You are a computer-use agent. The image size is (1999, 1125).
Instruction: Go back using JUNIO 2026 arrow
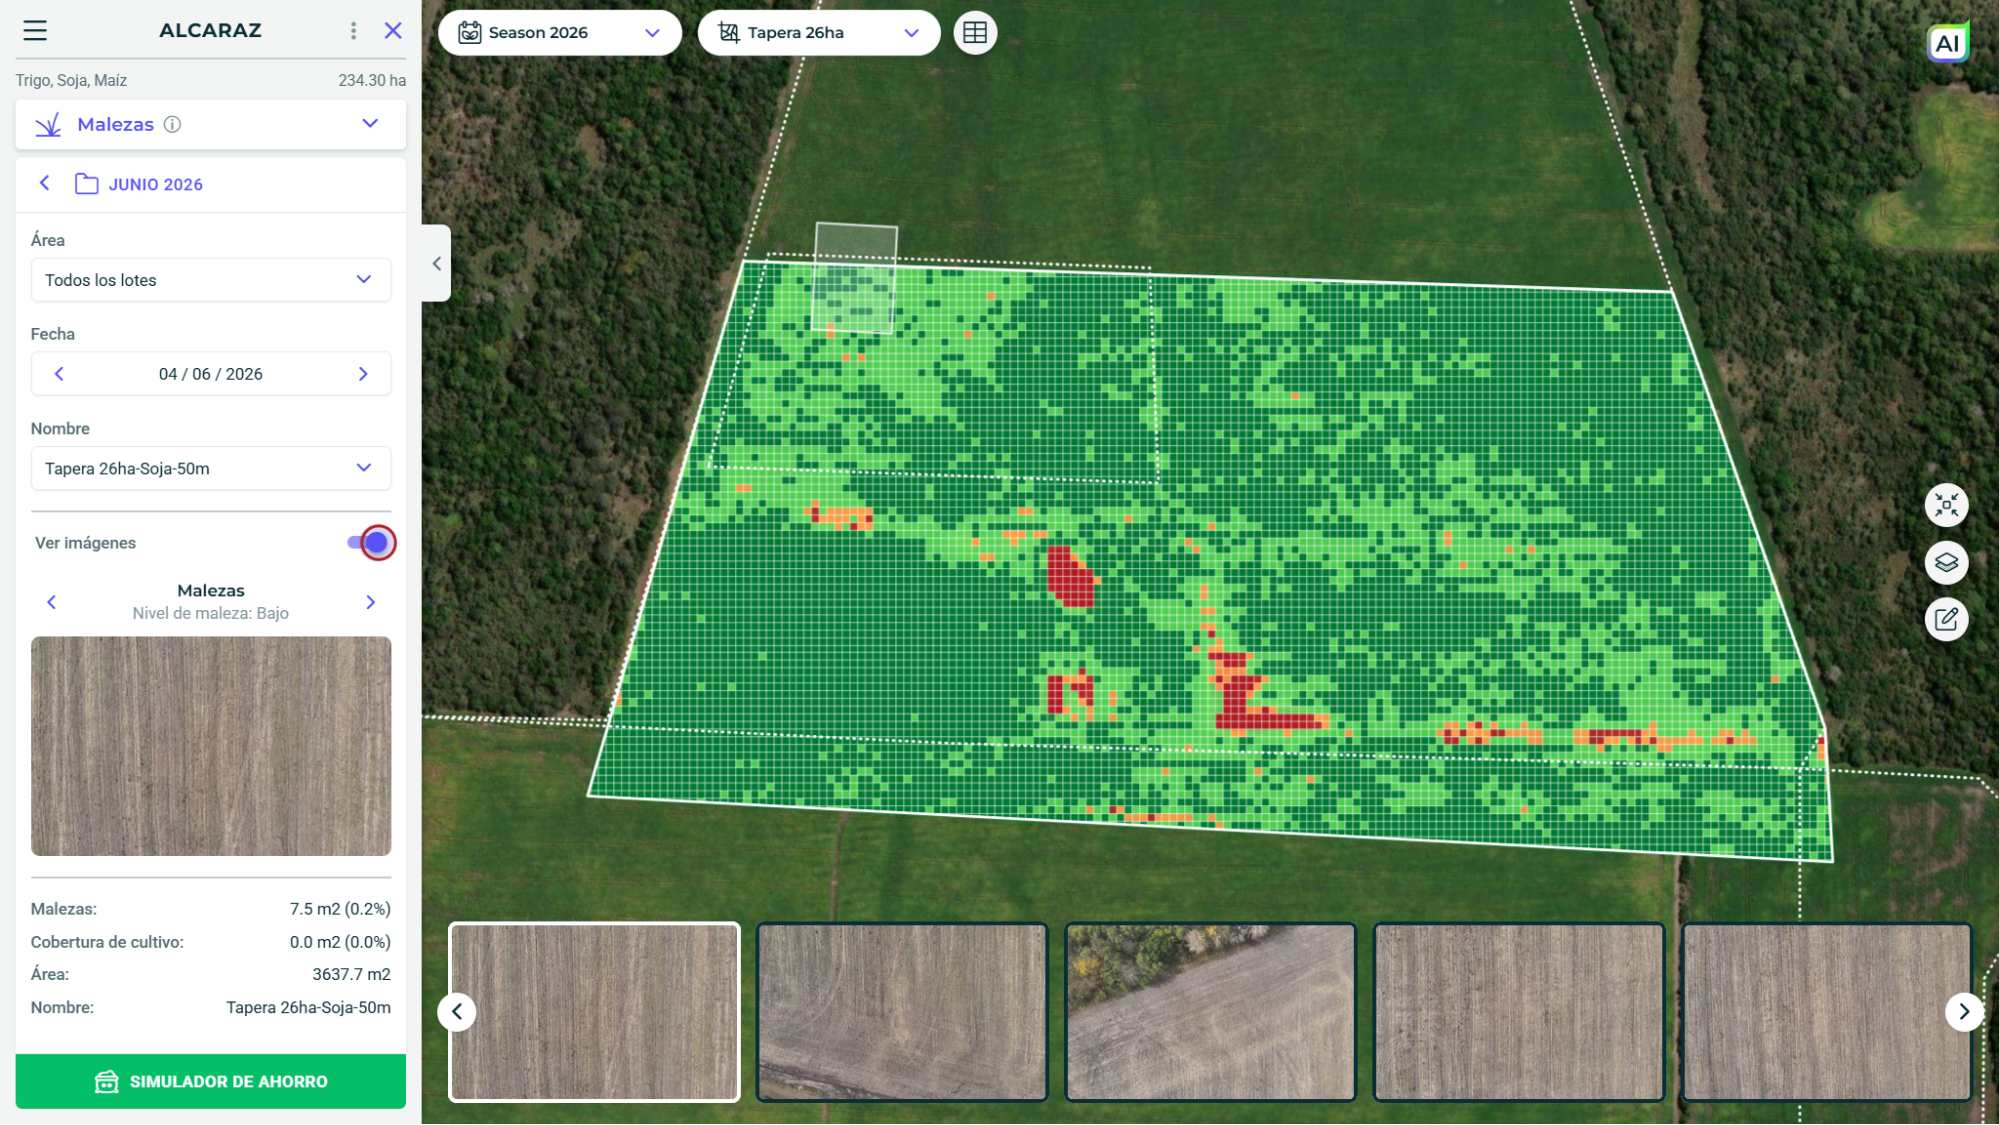(45, 183)
